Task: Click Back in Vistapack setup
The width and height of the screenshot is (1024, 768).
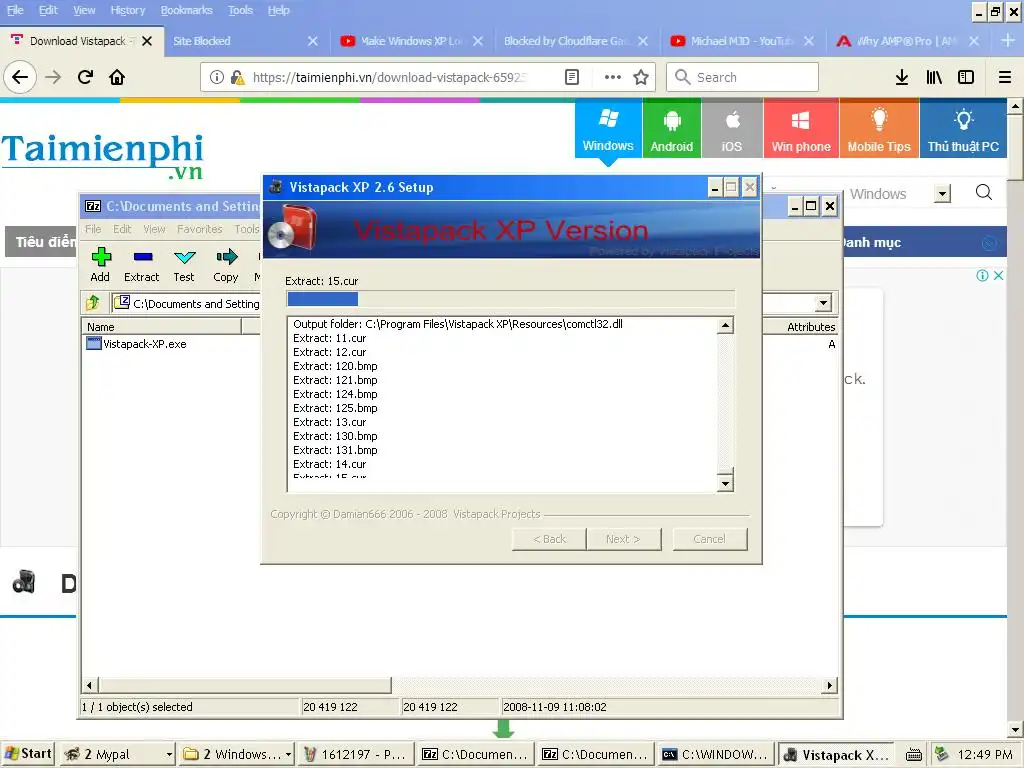Action: 549,539
